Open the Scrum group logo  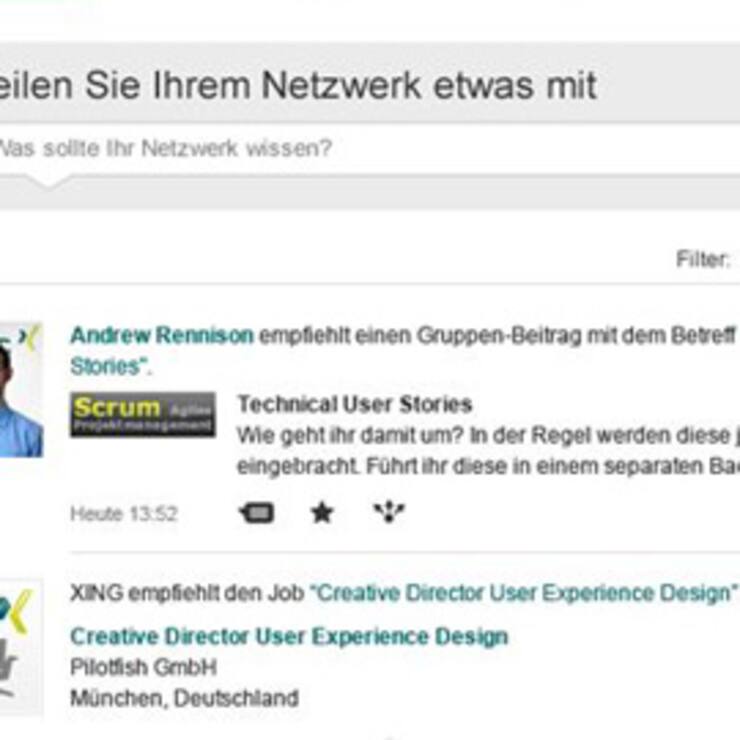(x=142, y=414)
